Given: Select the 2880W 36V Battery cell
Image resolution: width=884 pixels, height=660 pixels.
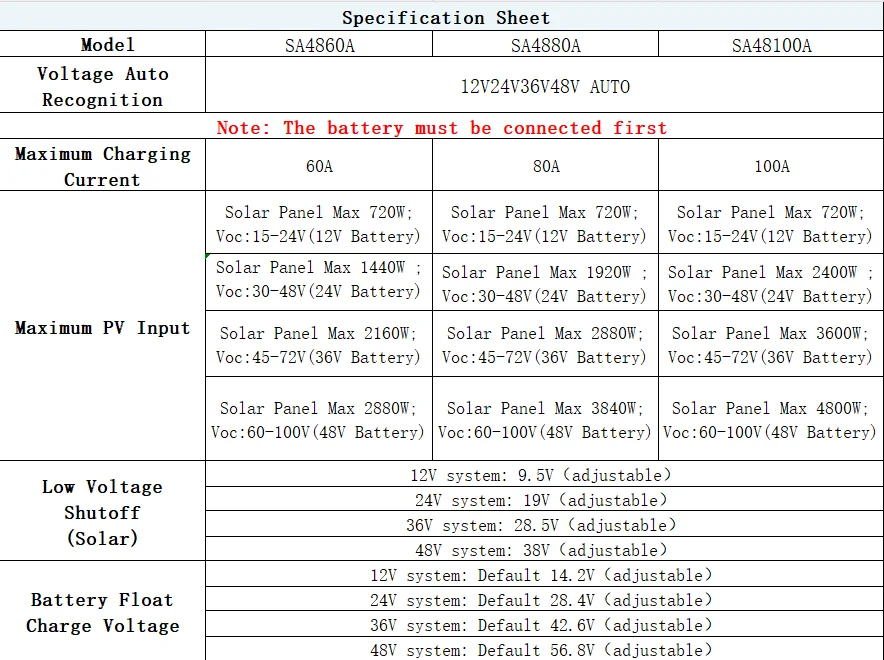Looking at the screenshot, I should (545, 343).
